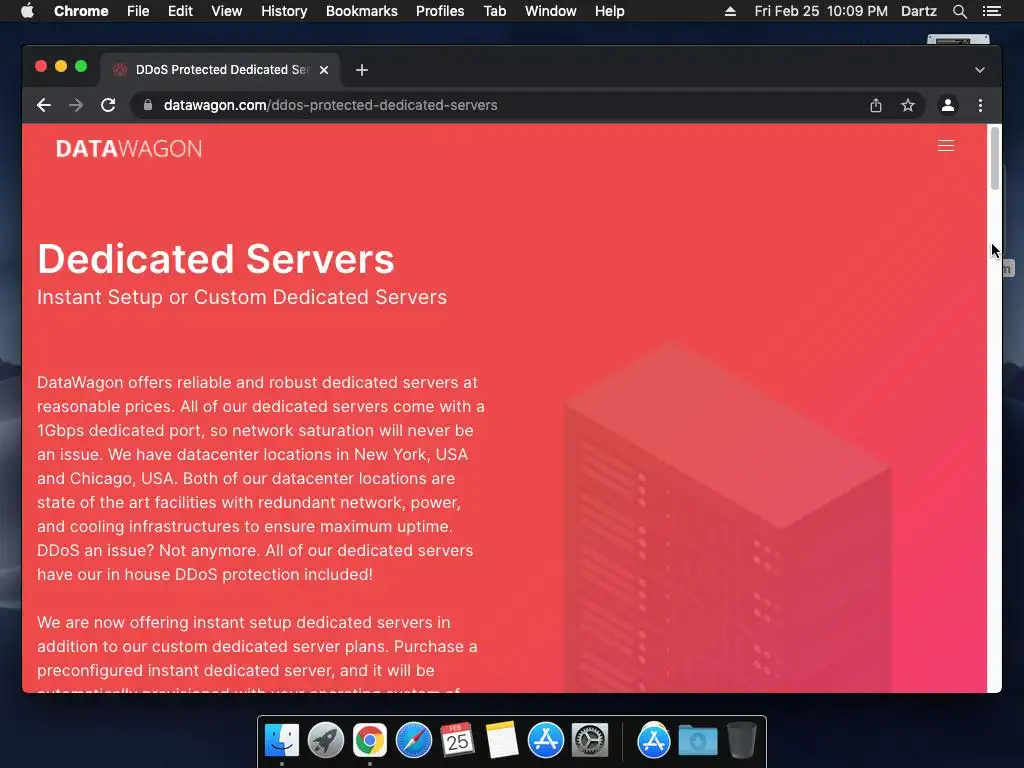Click the Dedicated Servers heading
Viewport: 1024px width, 768px height.
tap(216, 259)
